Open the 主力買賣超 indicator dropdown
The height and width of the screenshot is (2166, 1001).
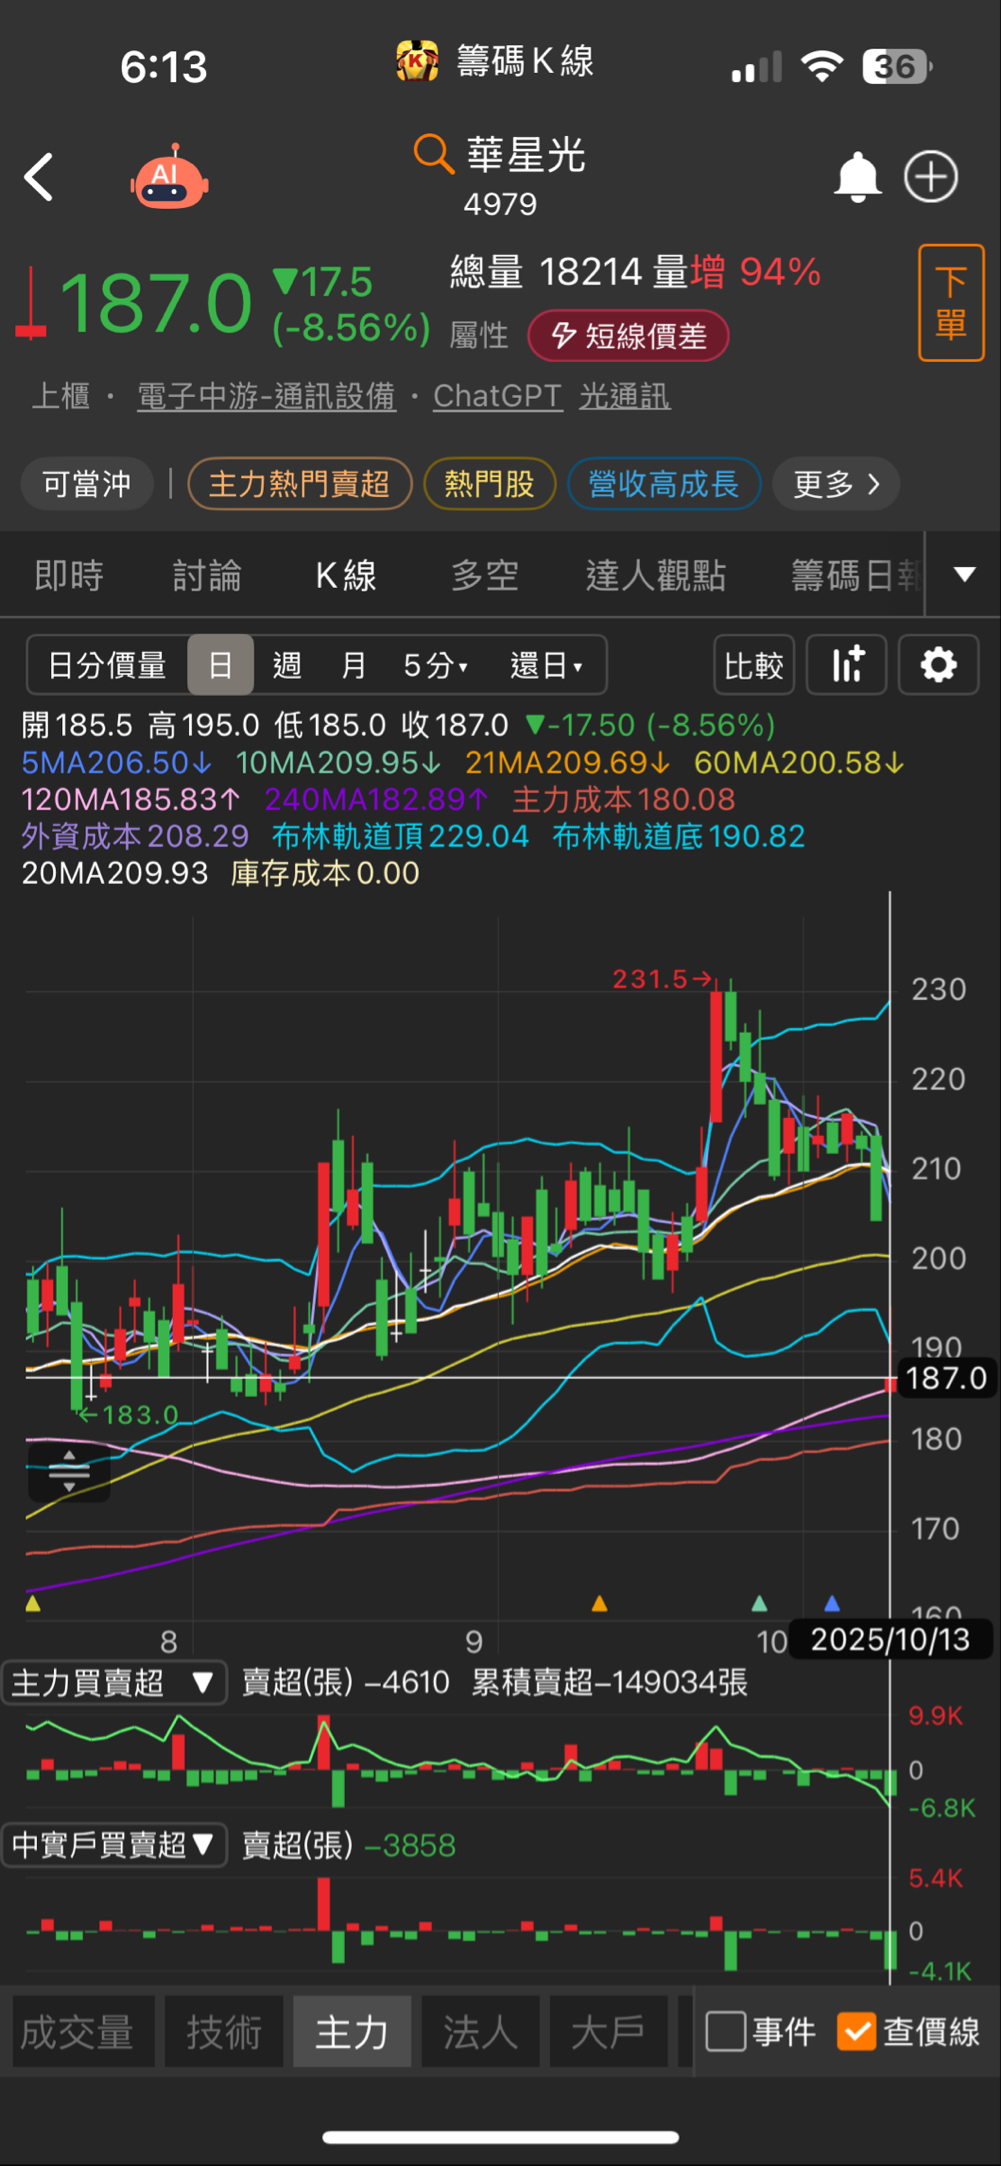(x=114, y=1683)
